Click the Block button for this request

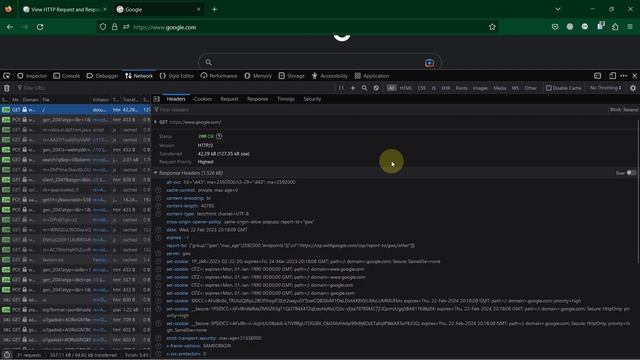[x=615, y=109]
